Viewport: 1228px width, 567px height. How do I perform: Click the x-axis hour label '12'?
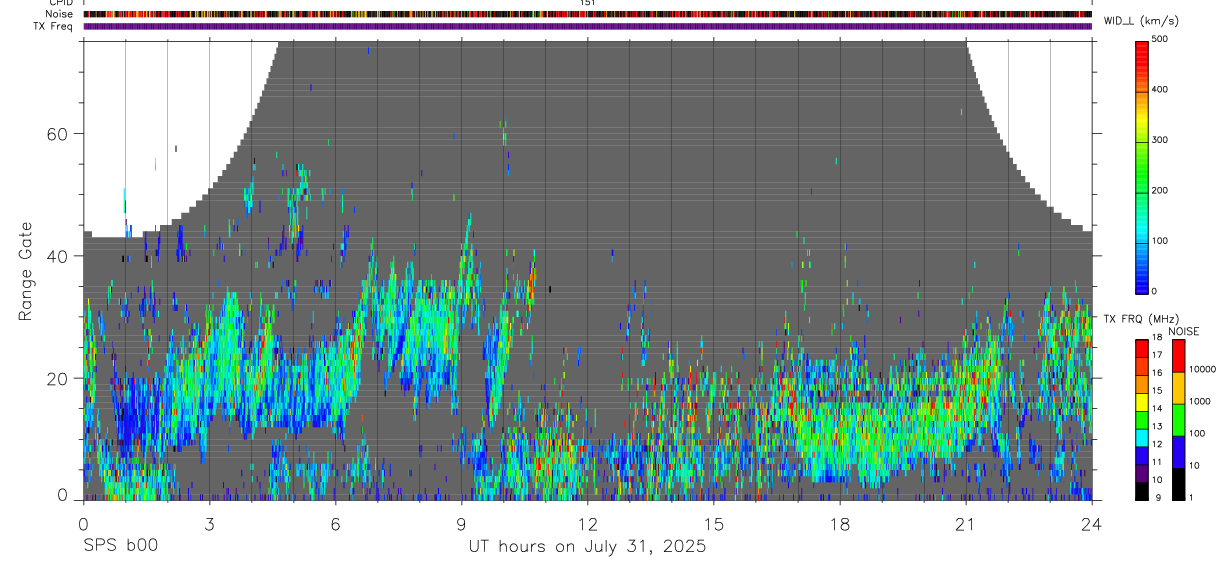point(588,523)
